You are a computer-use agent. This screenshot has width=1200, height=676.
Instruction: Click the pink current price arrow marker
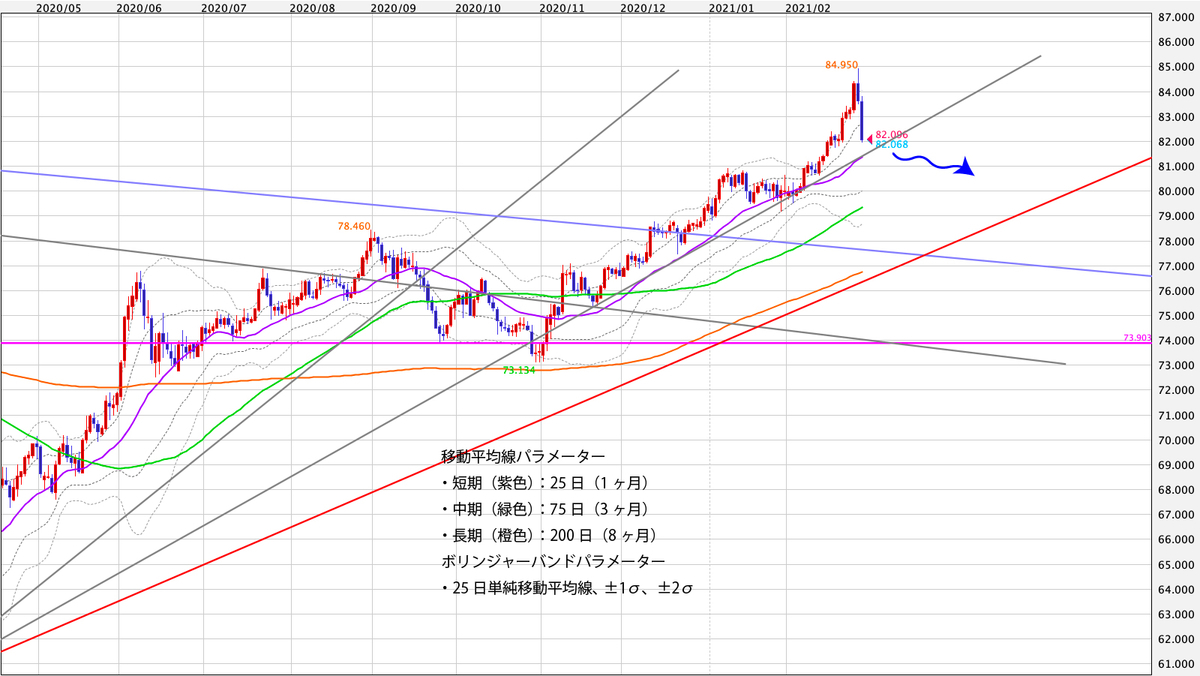(x=869, y=138)
